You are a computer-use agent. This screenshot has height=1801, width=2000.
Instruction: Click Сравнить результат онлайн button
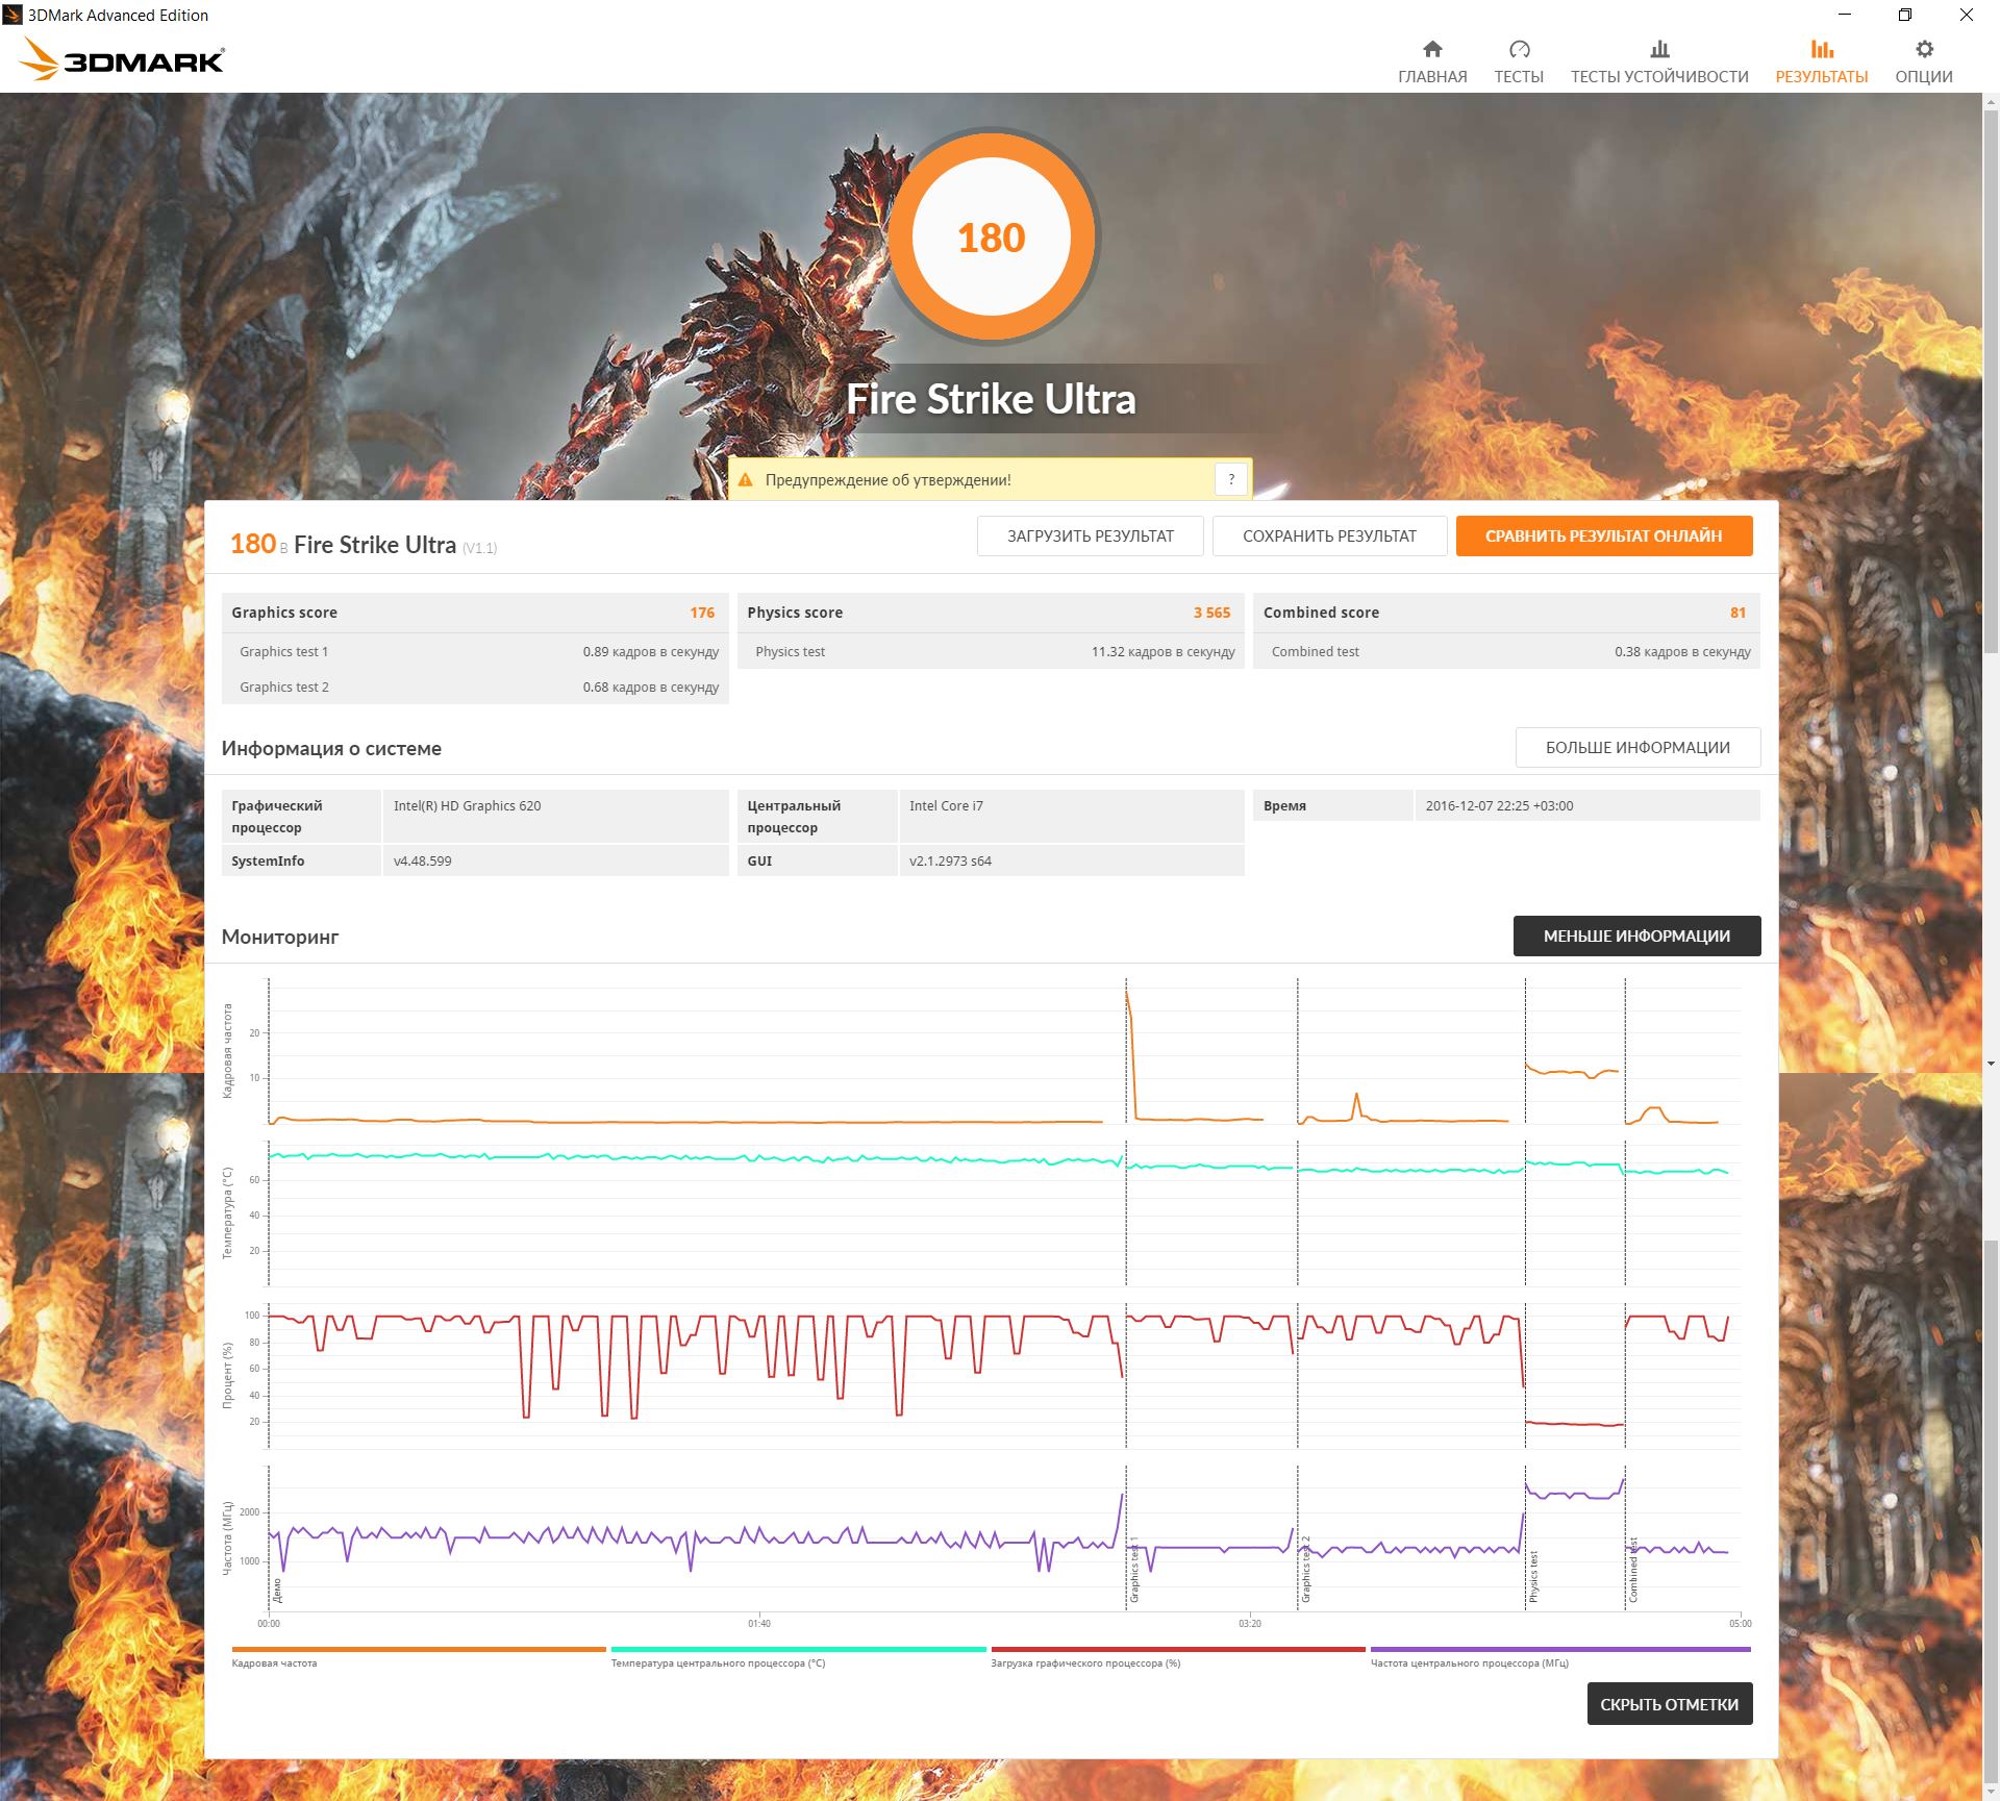coord(1603,536)
